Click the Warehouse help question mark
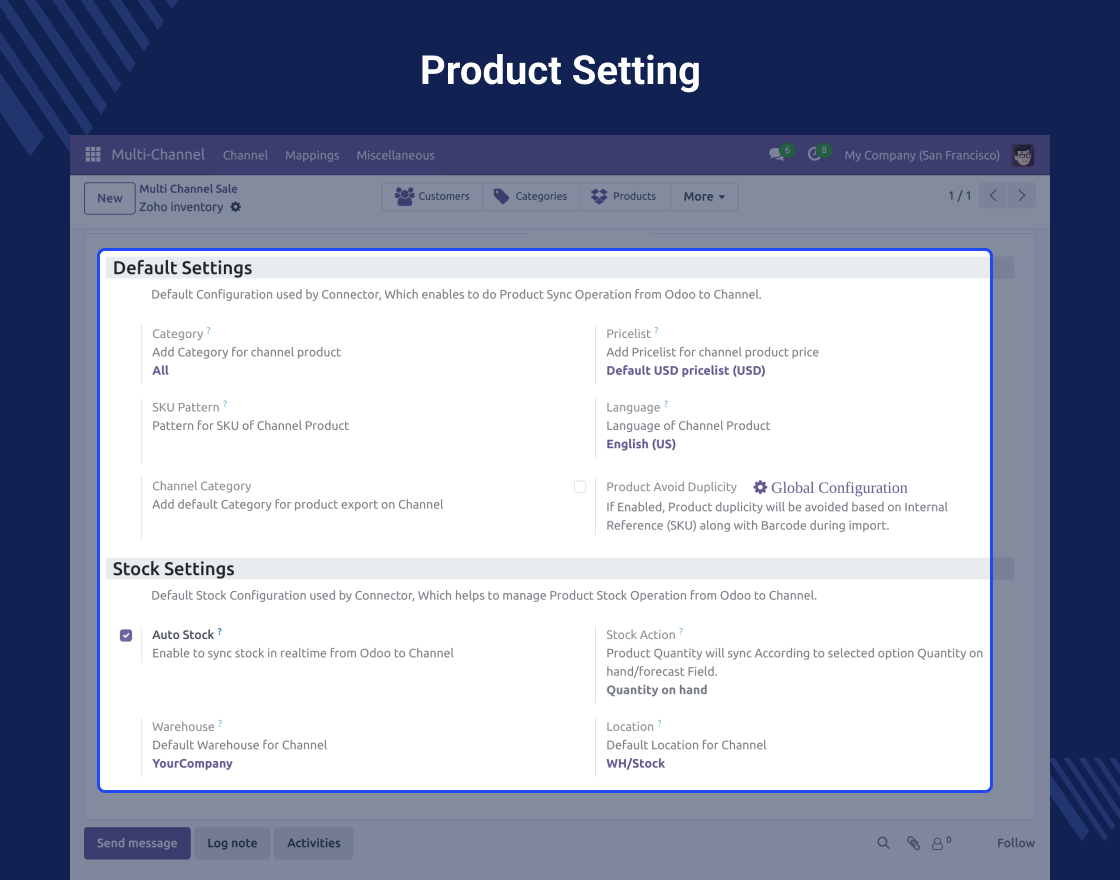The image size is (1120, 880). tap(220, 723)
